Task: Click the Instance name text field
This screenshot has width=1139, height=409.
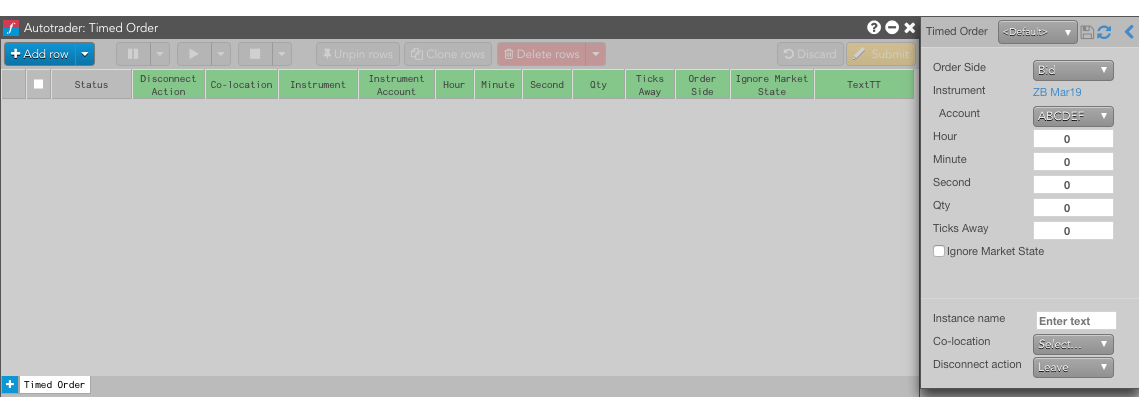Action: 1076,320
